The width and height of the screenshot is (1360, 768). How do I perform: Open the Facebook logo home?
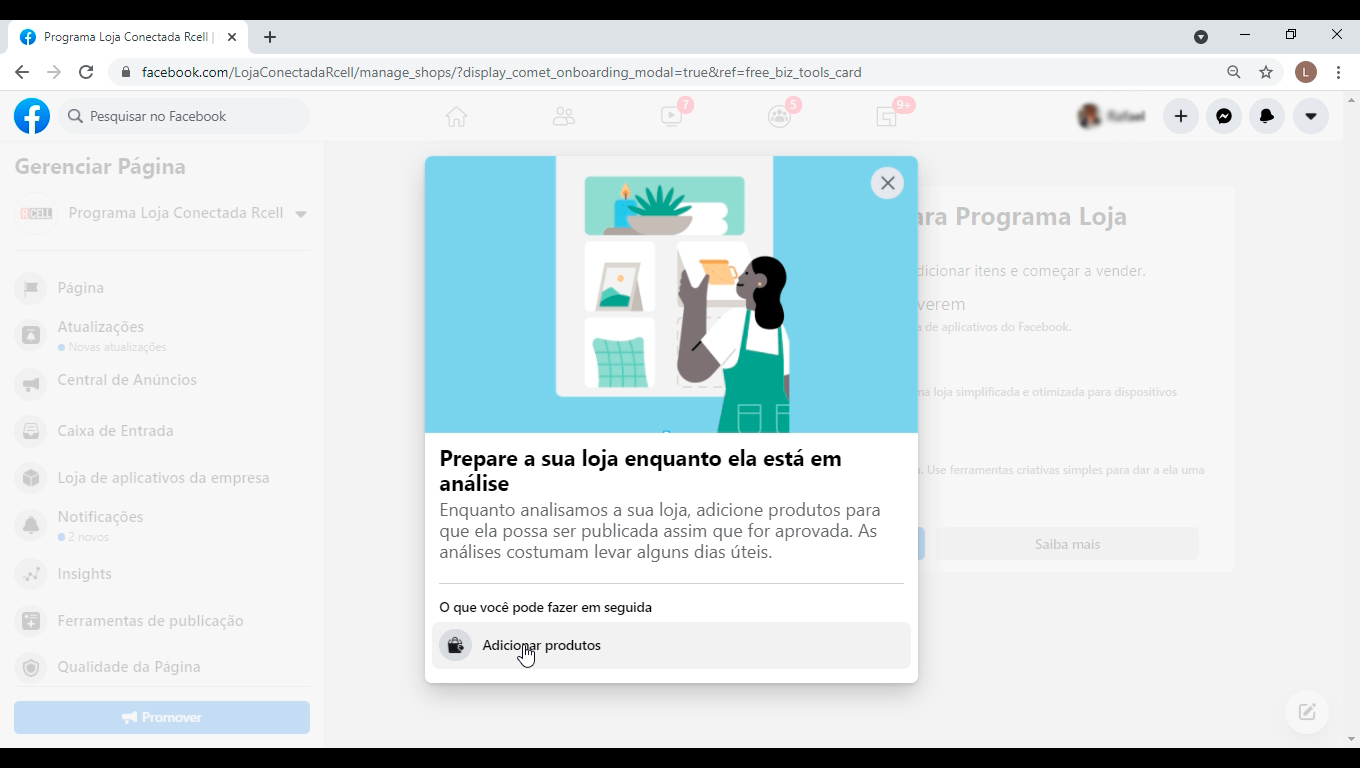[32, 116]
